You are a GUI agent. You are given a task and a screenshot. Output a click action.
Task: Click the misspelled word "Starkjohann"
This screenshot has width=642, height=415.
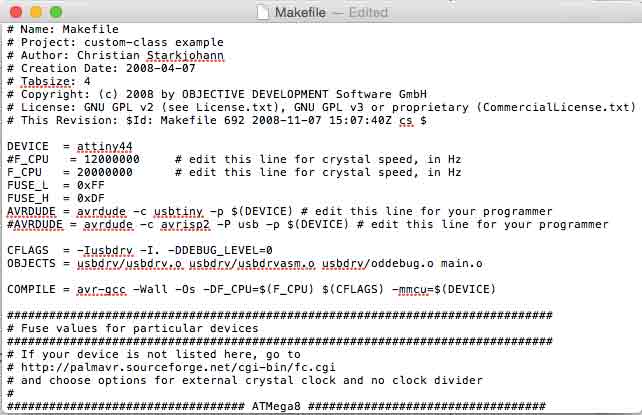tap(185, 56)
